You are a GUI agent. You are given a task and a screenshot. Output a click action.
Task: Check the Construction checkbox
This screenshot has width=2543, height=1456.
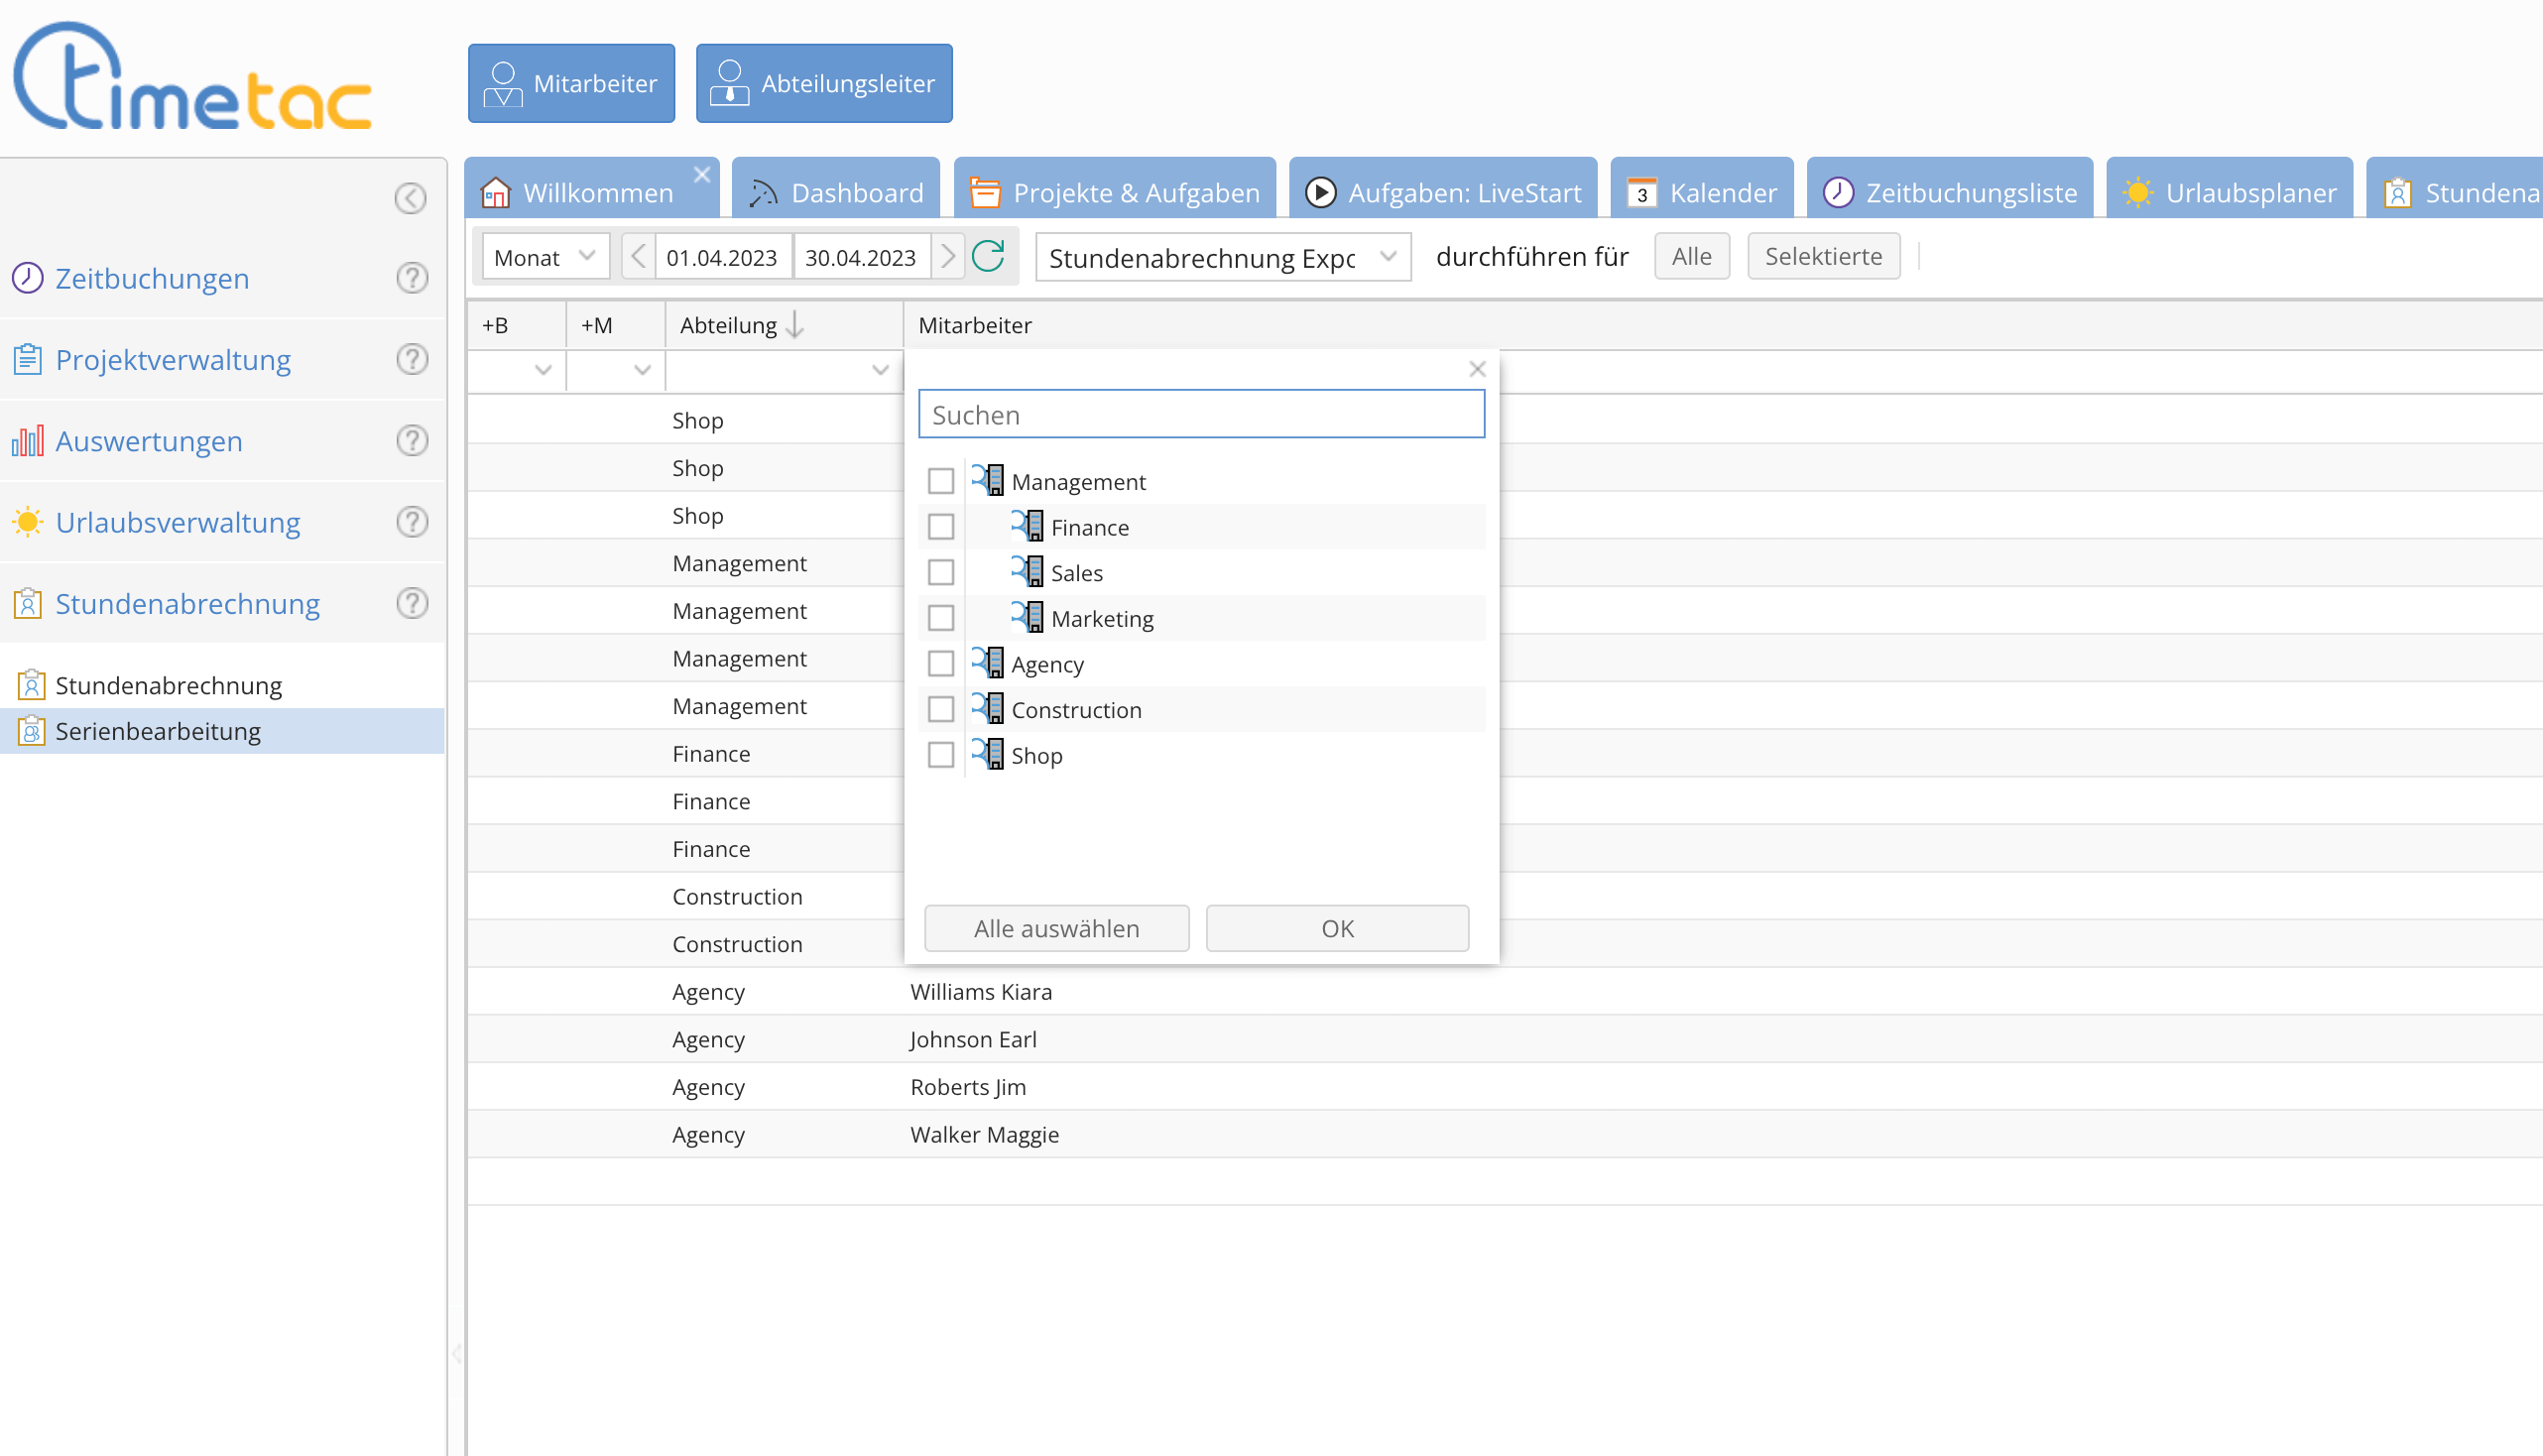[x=941, y=709]
